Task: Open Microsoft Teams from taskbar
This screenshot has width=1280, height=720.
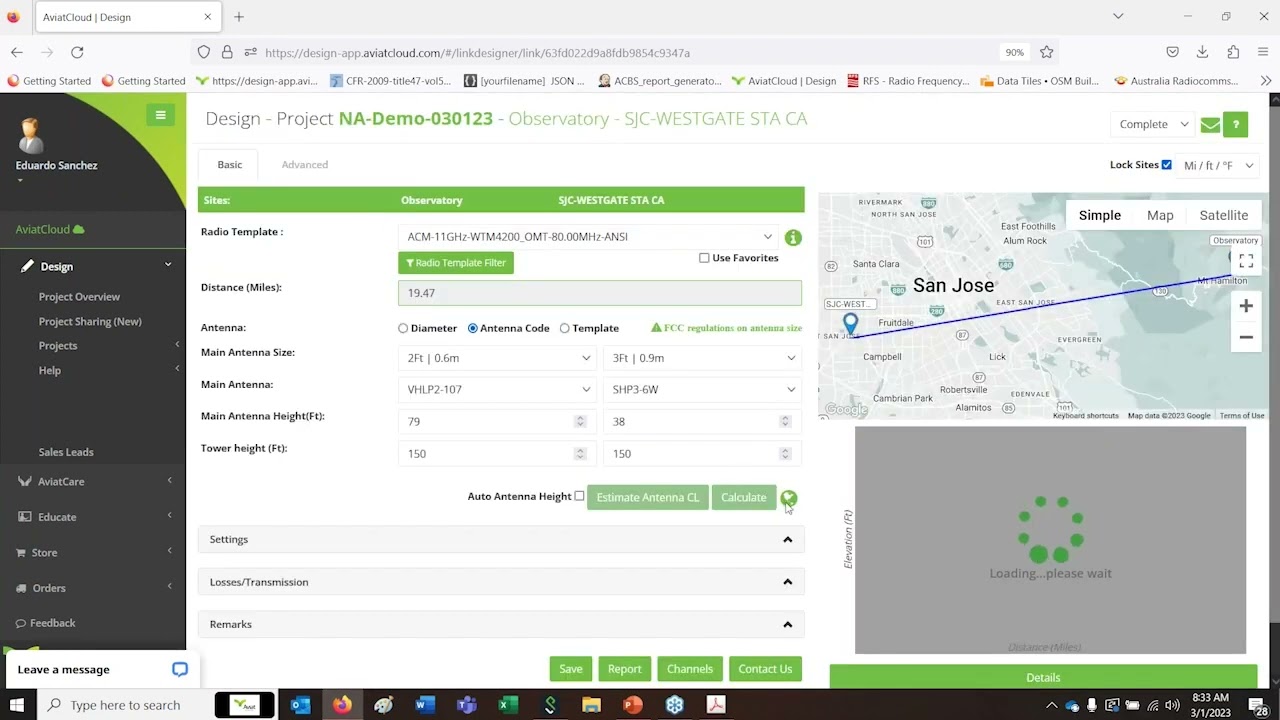Action: [x=466, y=705]
